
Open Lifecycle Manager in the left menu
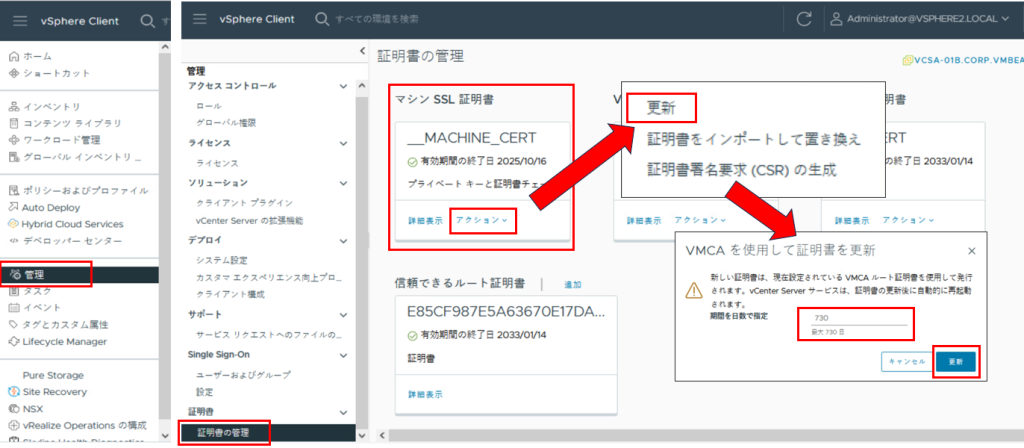57,342
